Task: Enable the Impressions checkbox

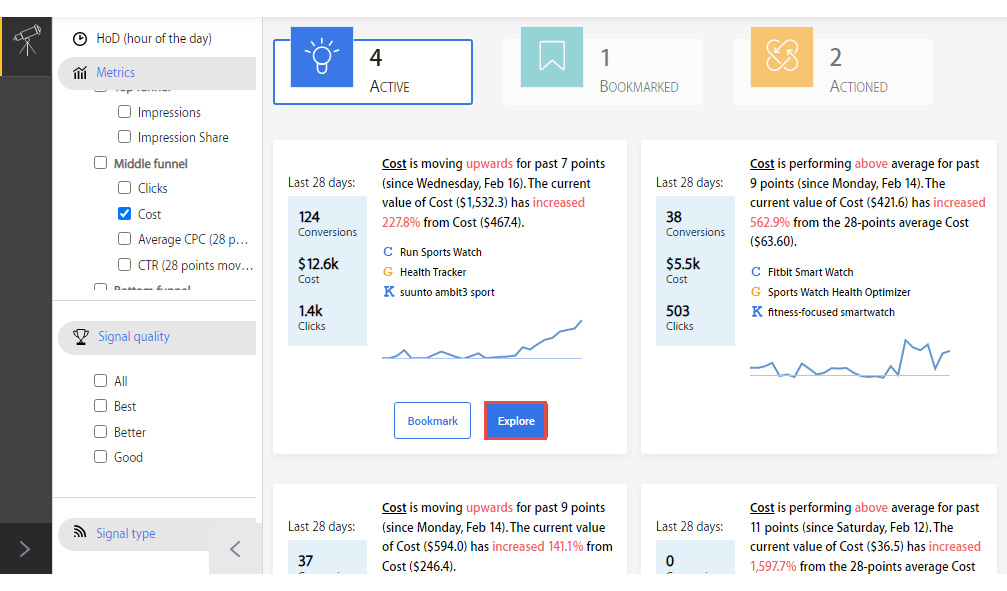Action: (125, 112)
